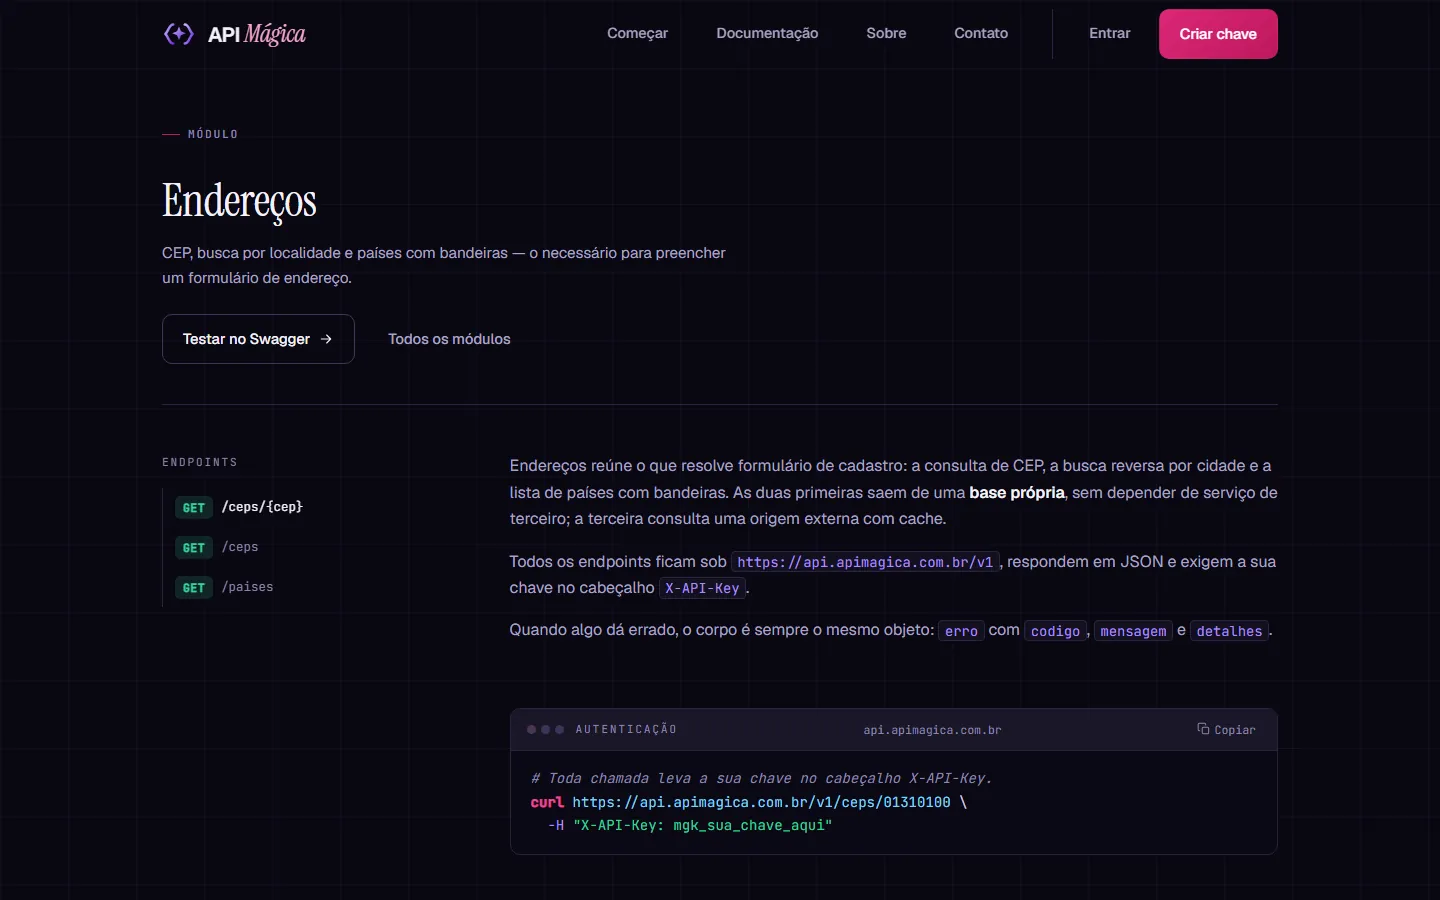Click the inline code tag 'mensagem'

[x=1133, y=631]
